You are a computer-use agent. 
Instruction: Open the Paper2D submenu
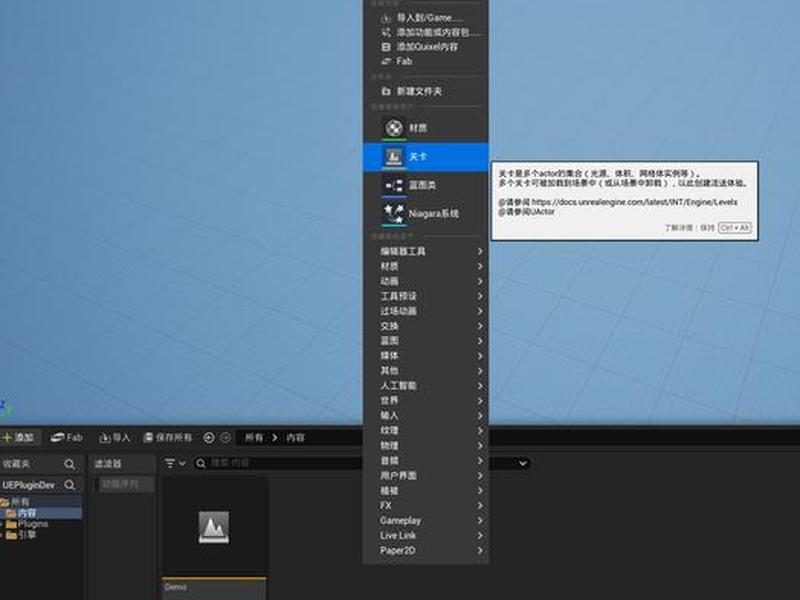click(426, 551)
